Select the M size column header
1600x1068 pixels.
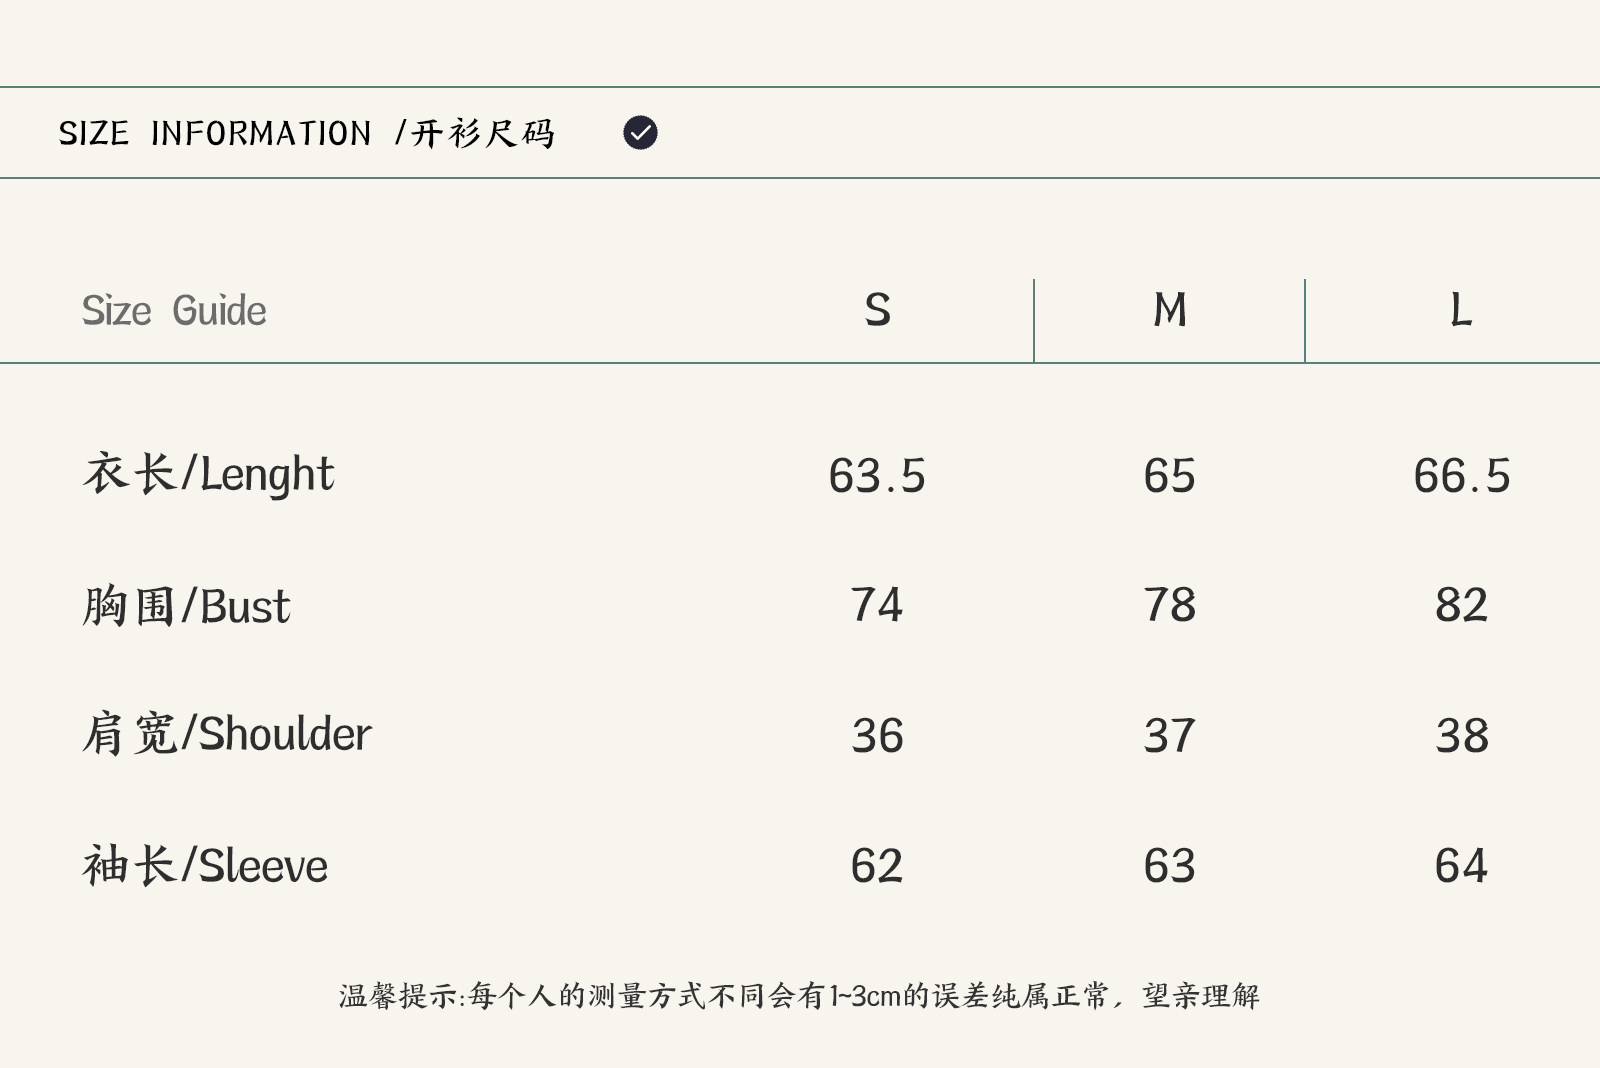coord(1169,310)
